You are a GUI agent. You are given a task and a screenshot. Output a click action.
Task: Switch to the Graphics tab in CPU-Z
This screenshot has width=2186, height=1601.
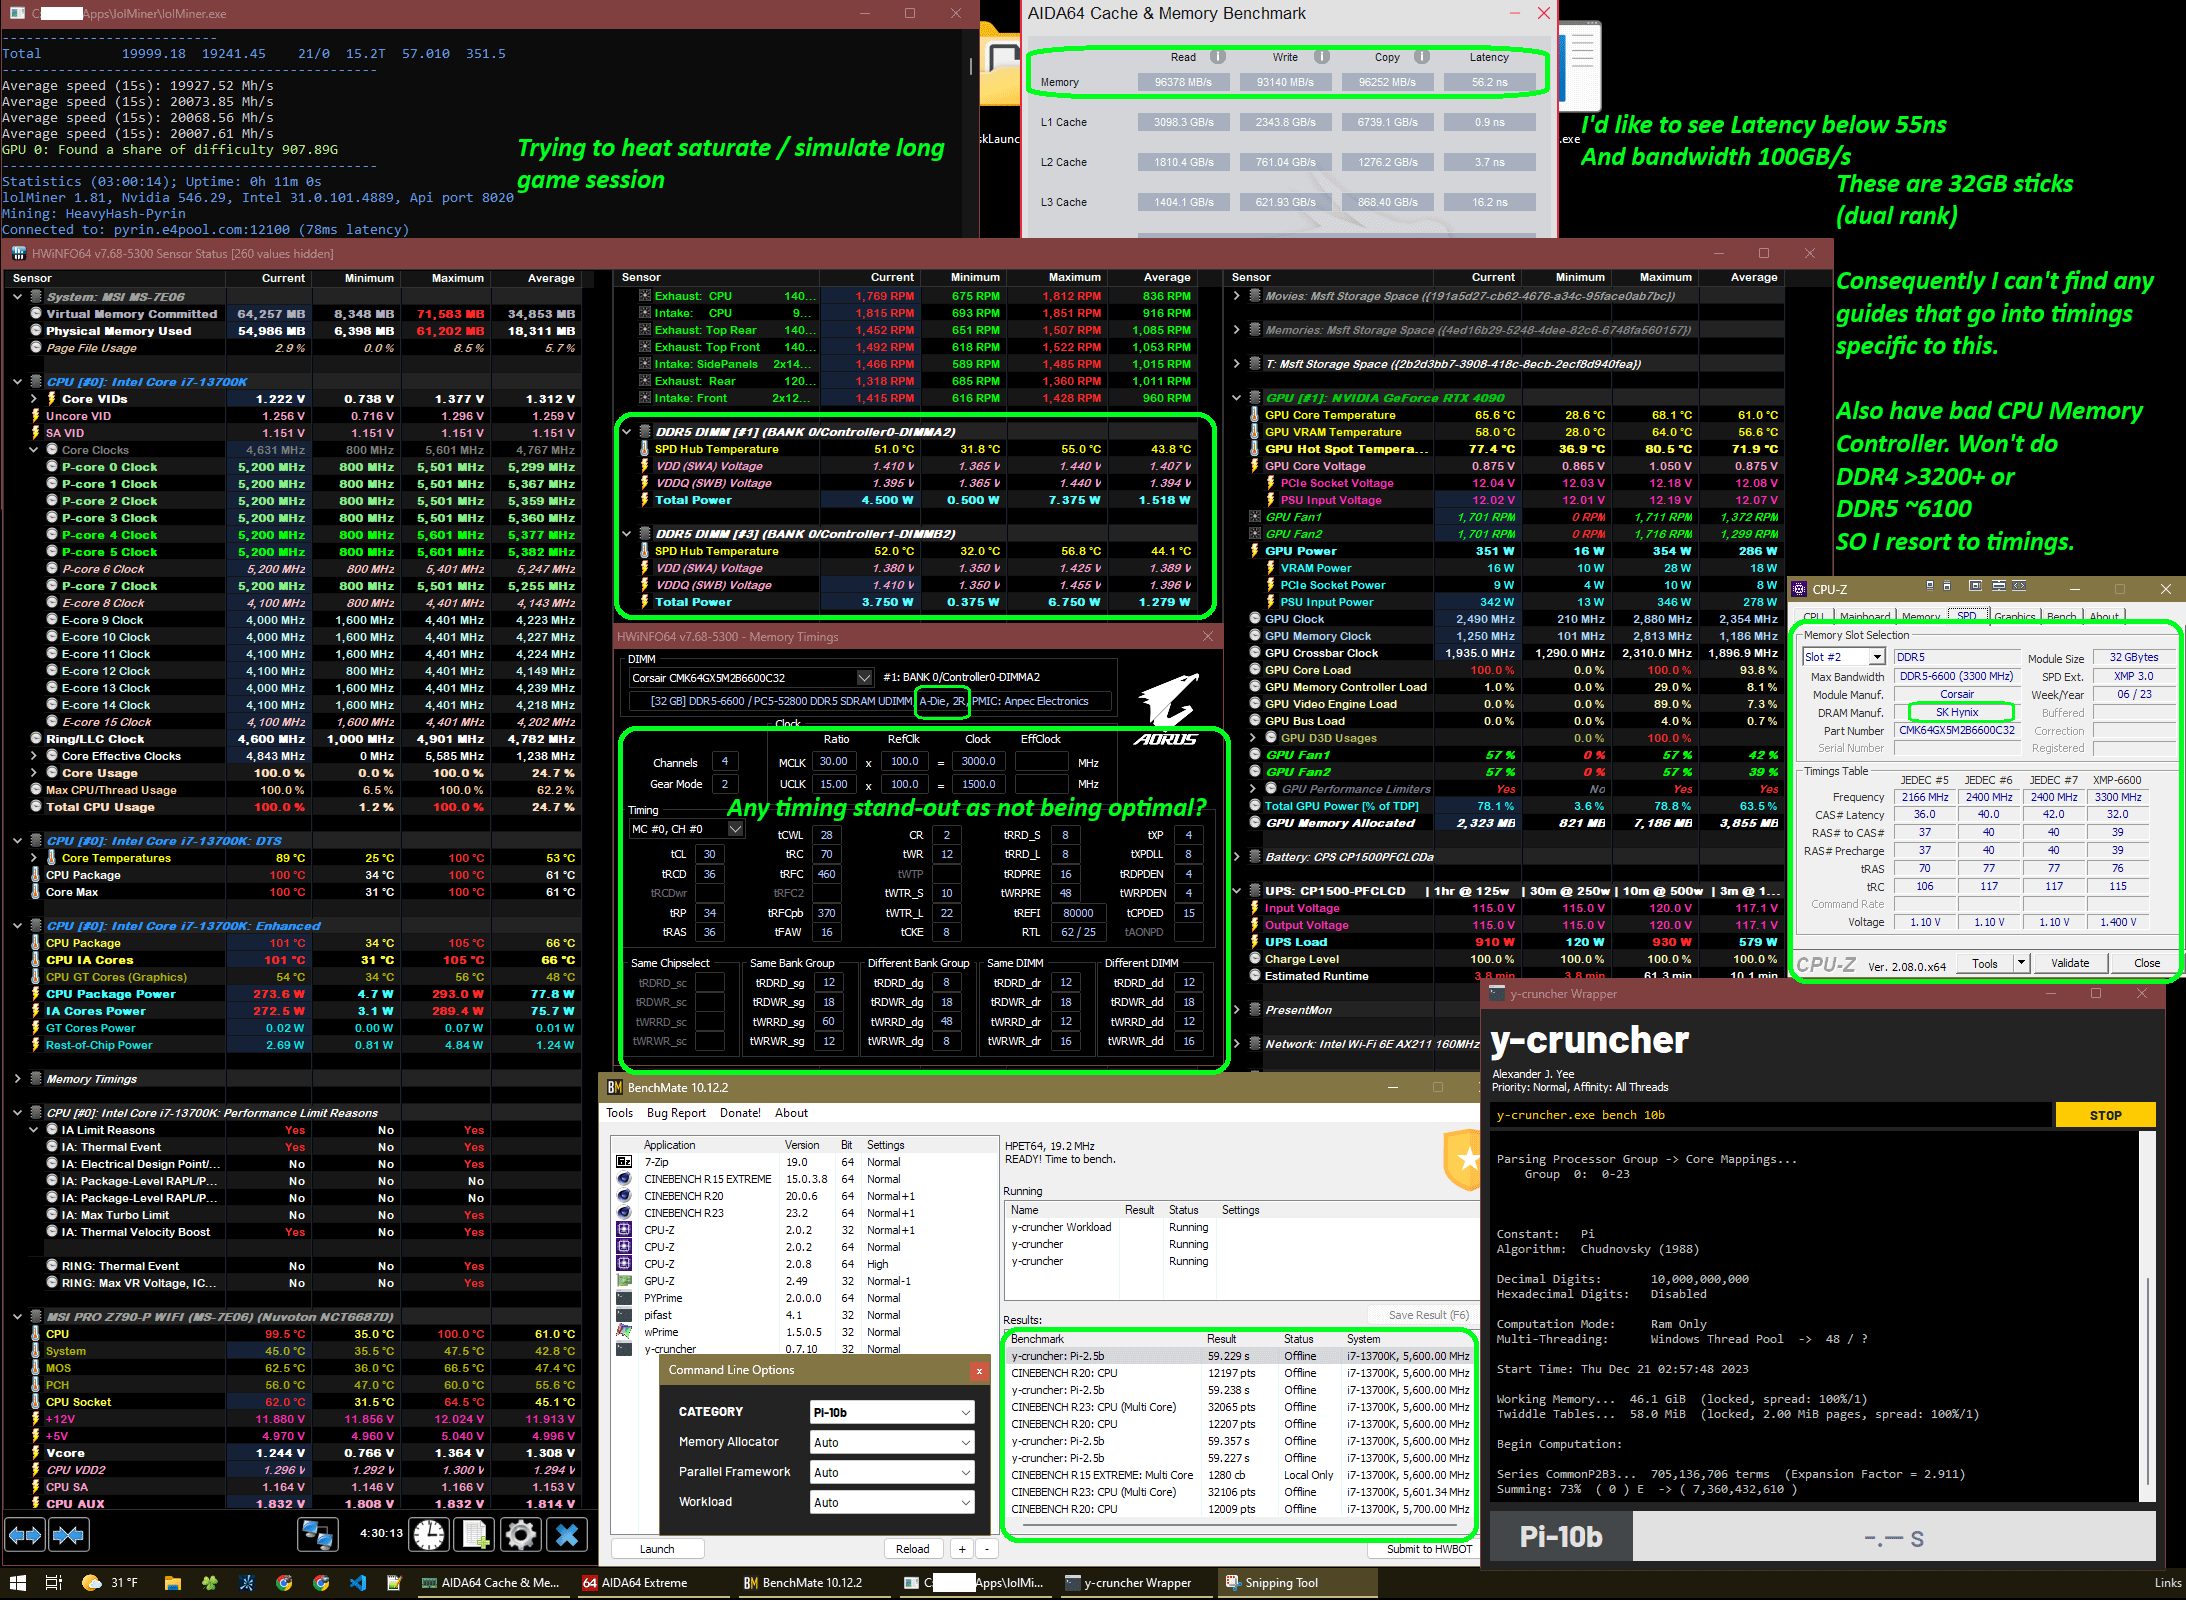pyautogui.click(x=2015, y=616)
